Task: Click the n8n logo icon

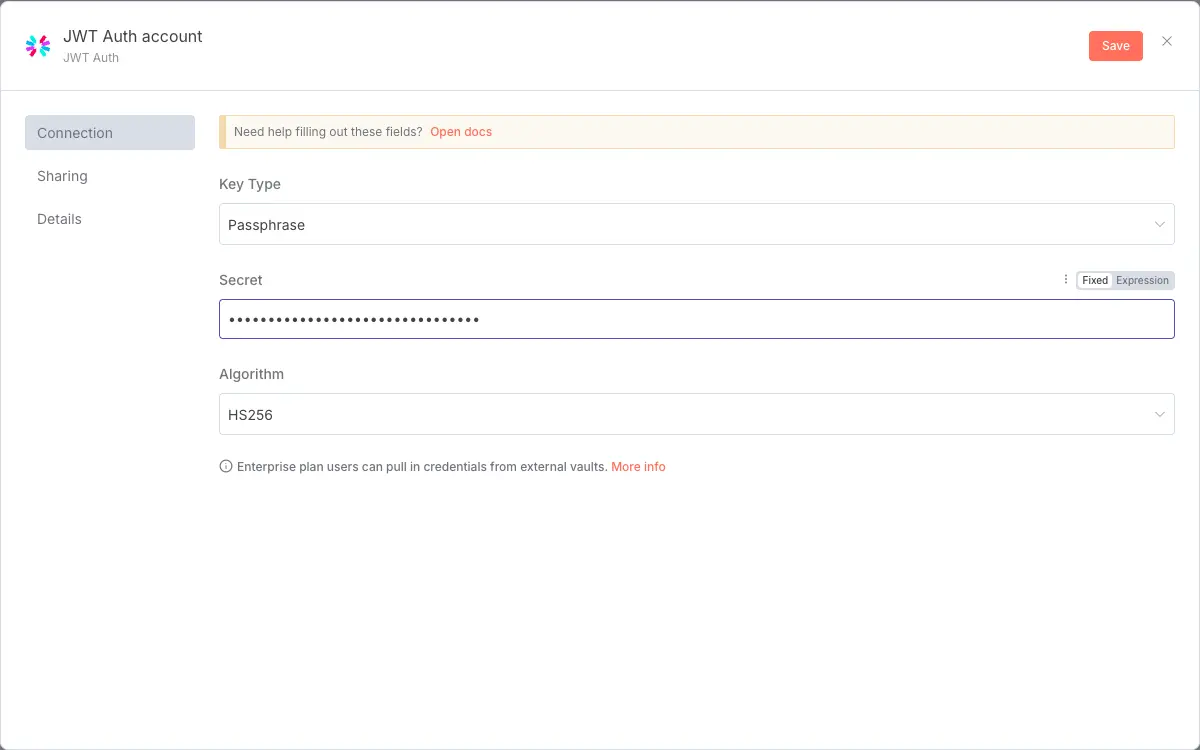Action: coord(37,45)
